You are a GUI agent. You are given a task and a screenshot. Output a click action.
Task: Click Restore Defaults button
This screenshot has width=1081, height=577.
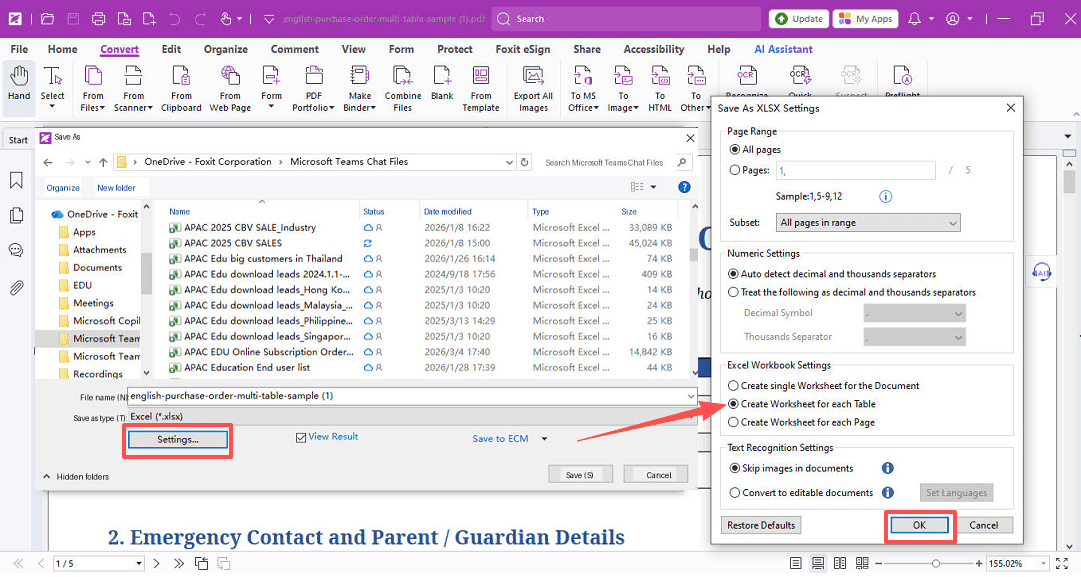coord(761,525)
